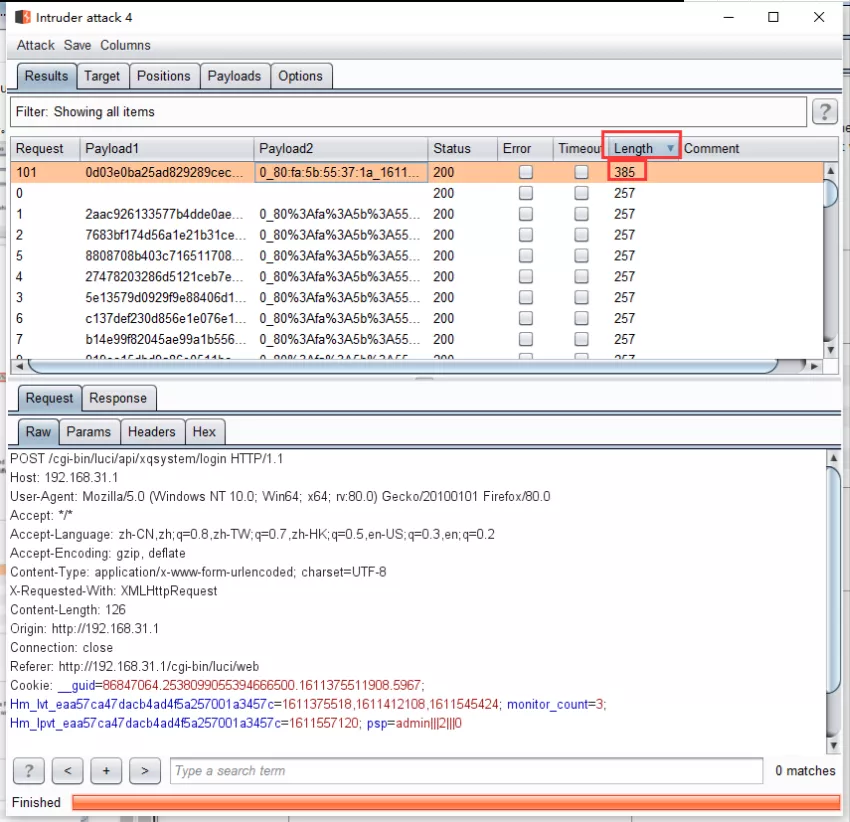Viewport: 850px width, 822px height.
Task: Click the plus button beside search
Action: click(106, 770)
